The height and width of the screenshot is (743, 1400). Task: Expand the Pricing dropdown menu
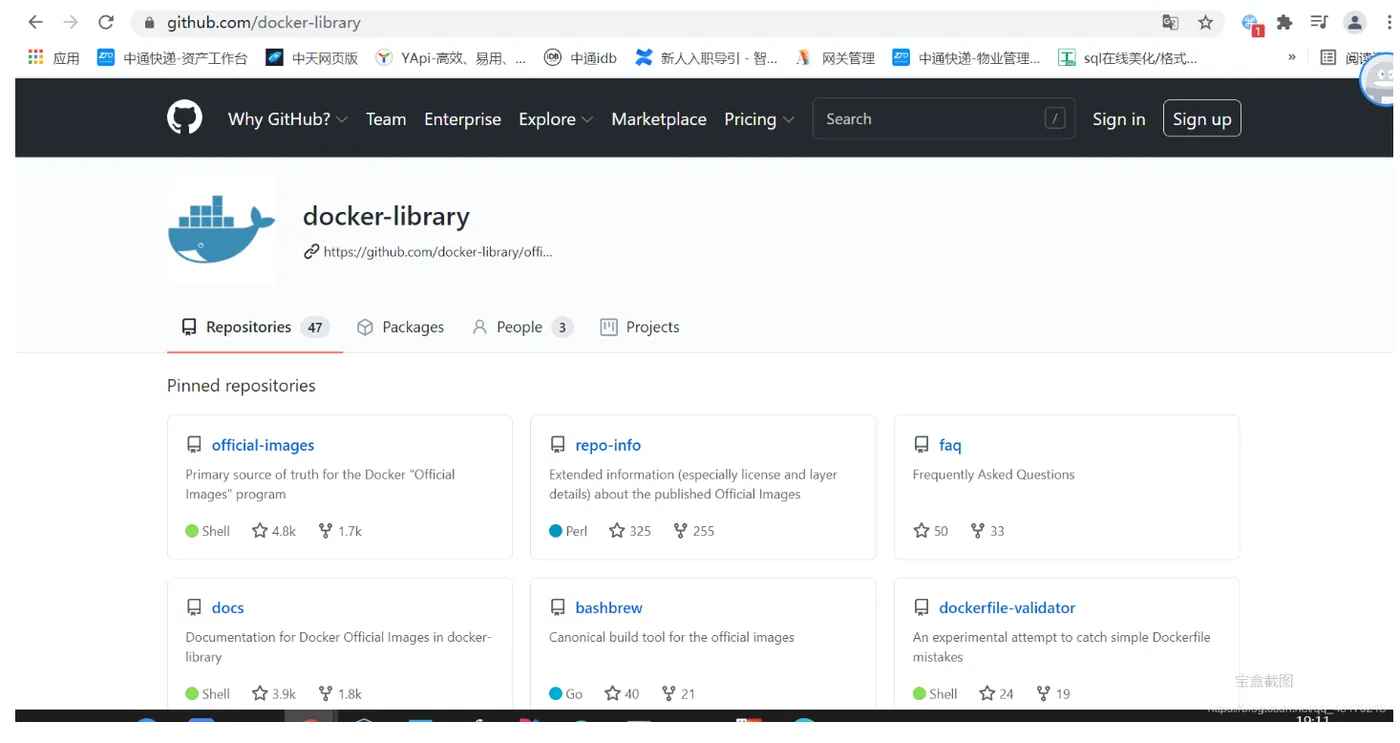759,119
